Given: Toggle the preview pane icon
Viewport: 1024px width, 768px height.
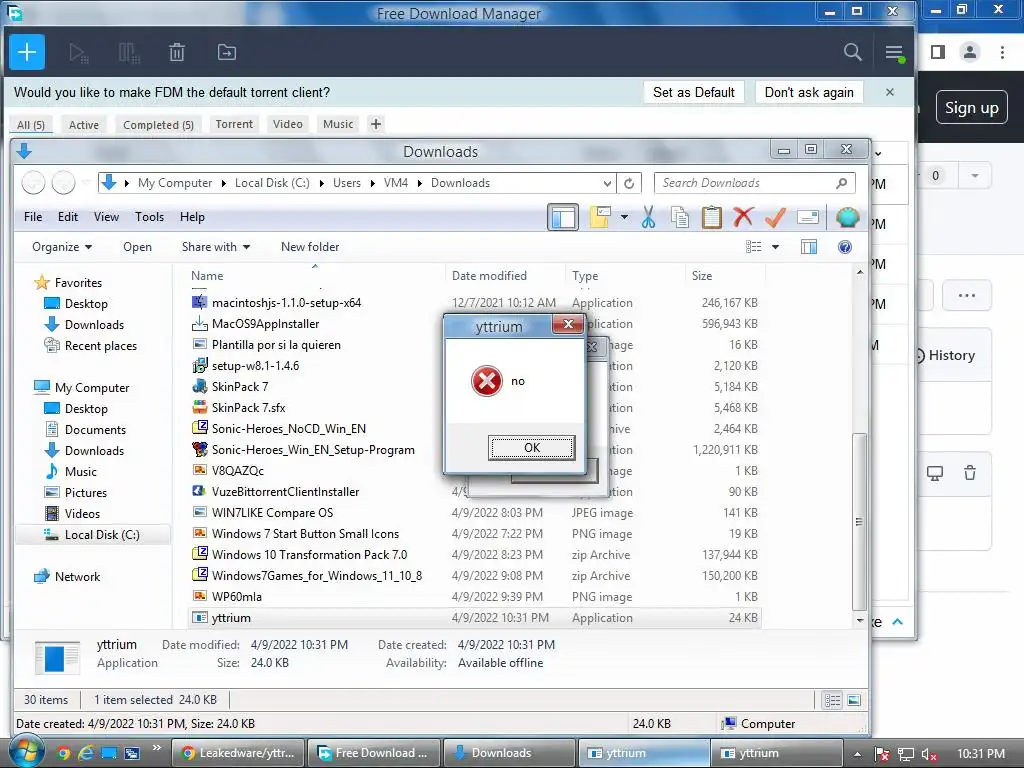Looking at the screenshot, I should [x=808, y=247].
